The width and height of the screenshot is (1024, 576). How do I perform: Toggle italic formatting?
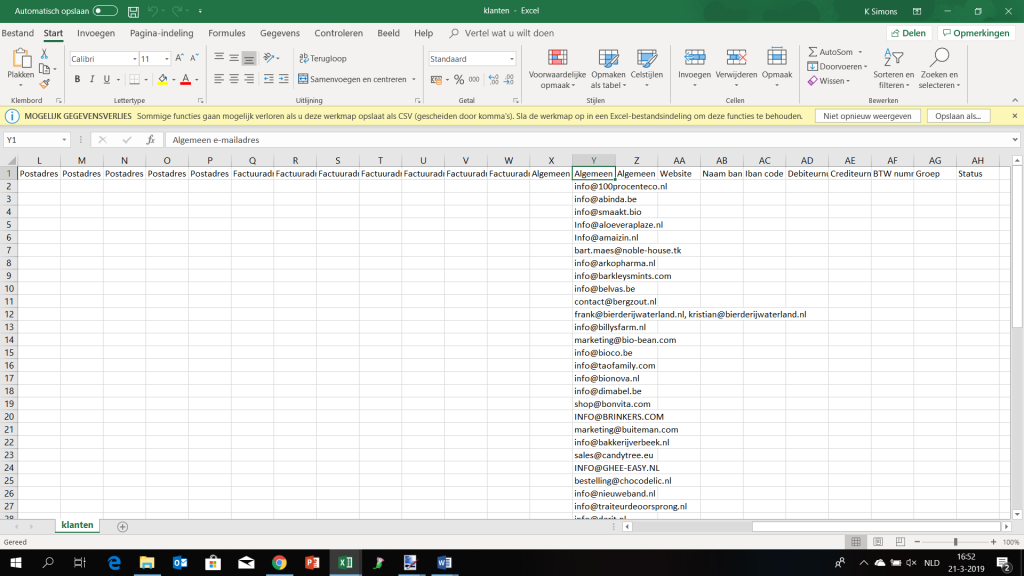pos(92,80)
